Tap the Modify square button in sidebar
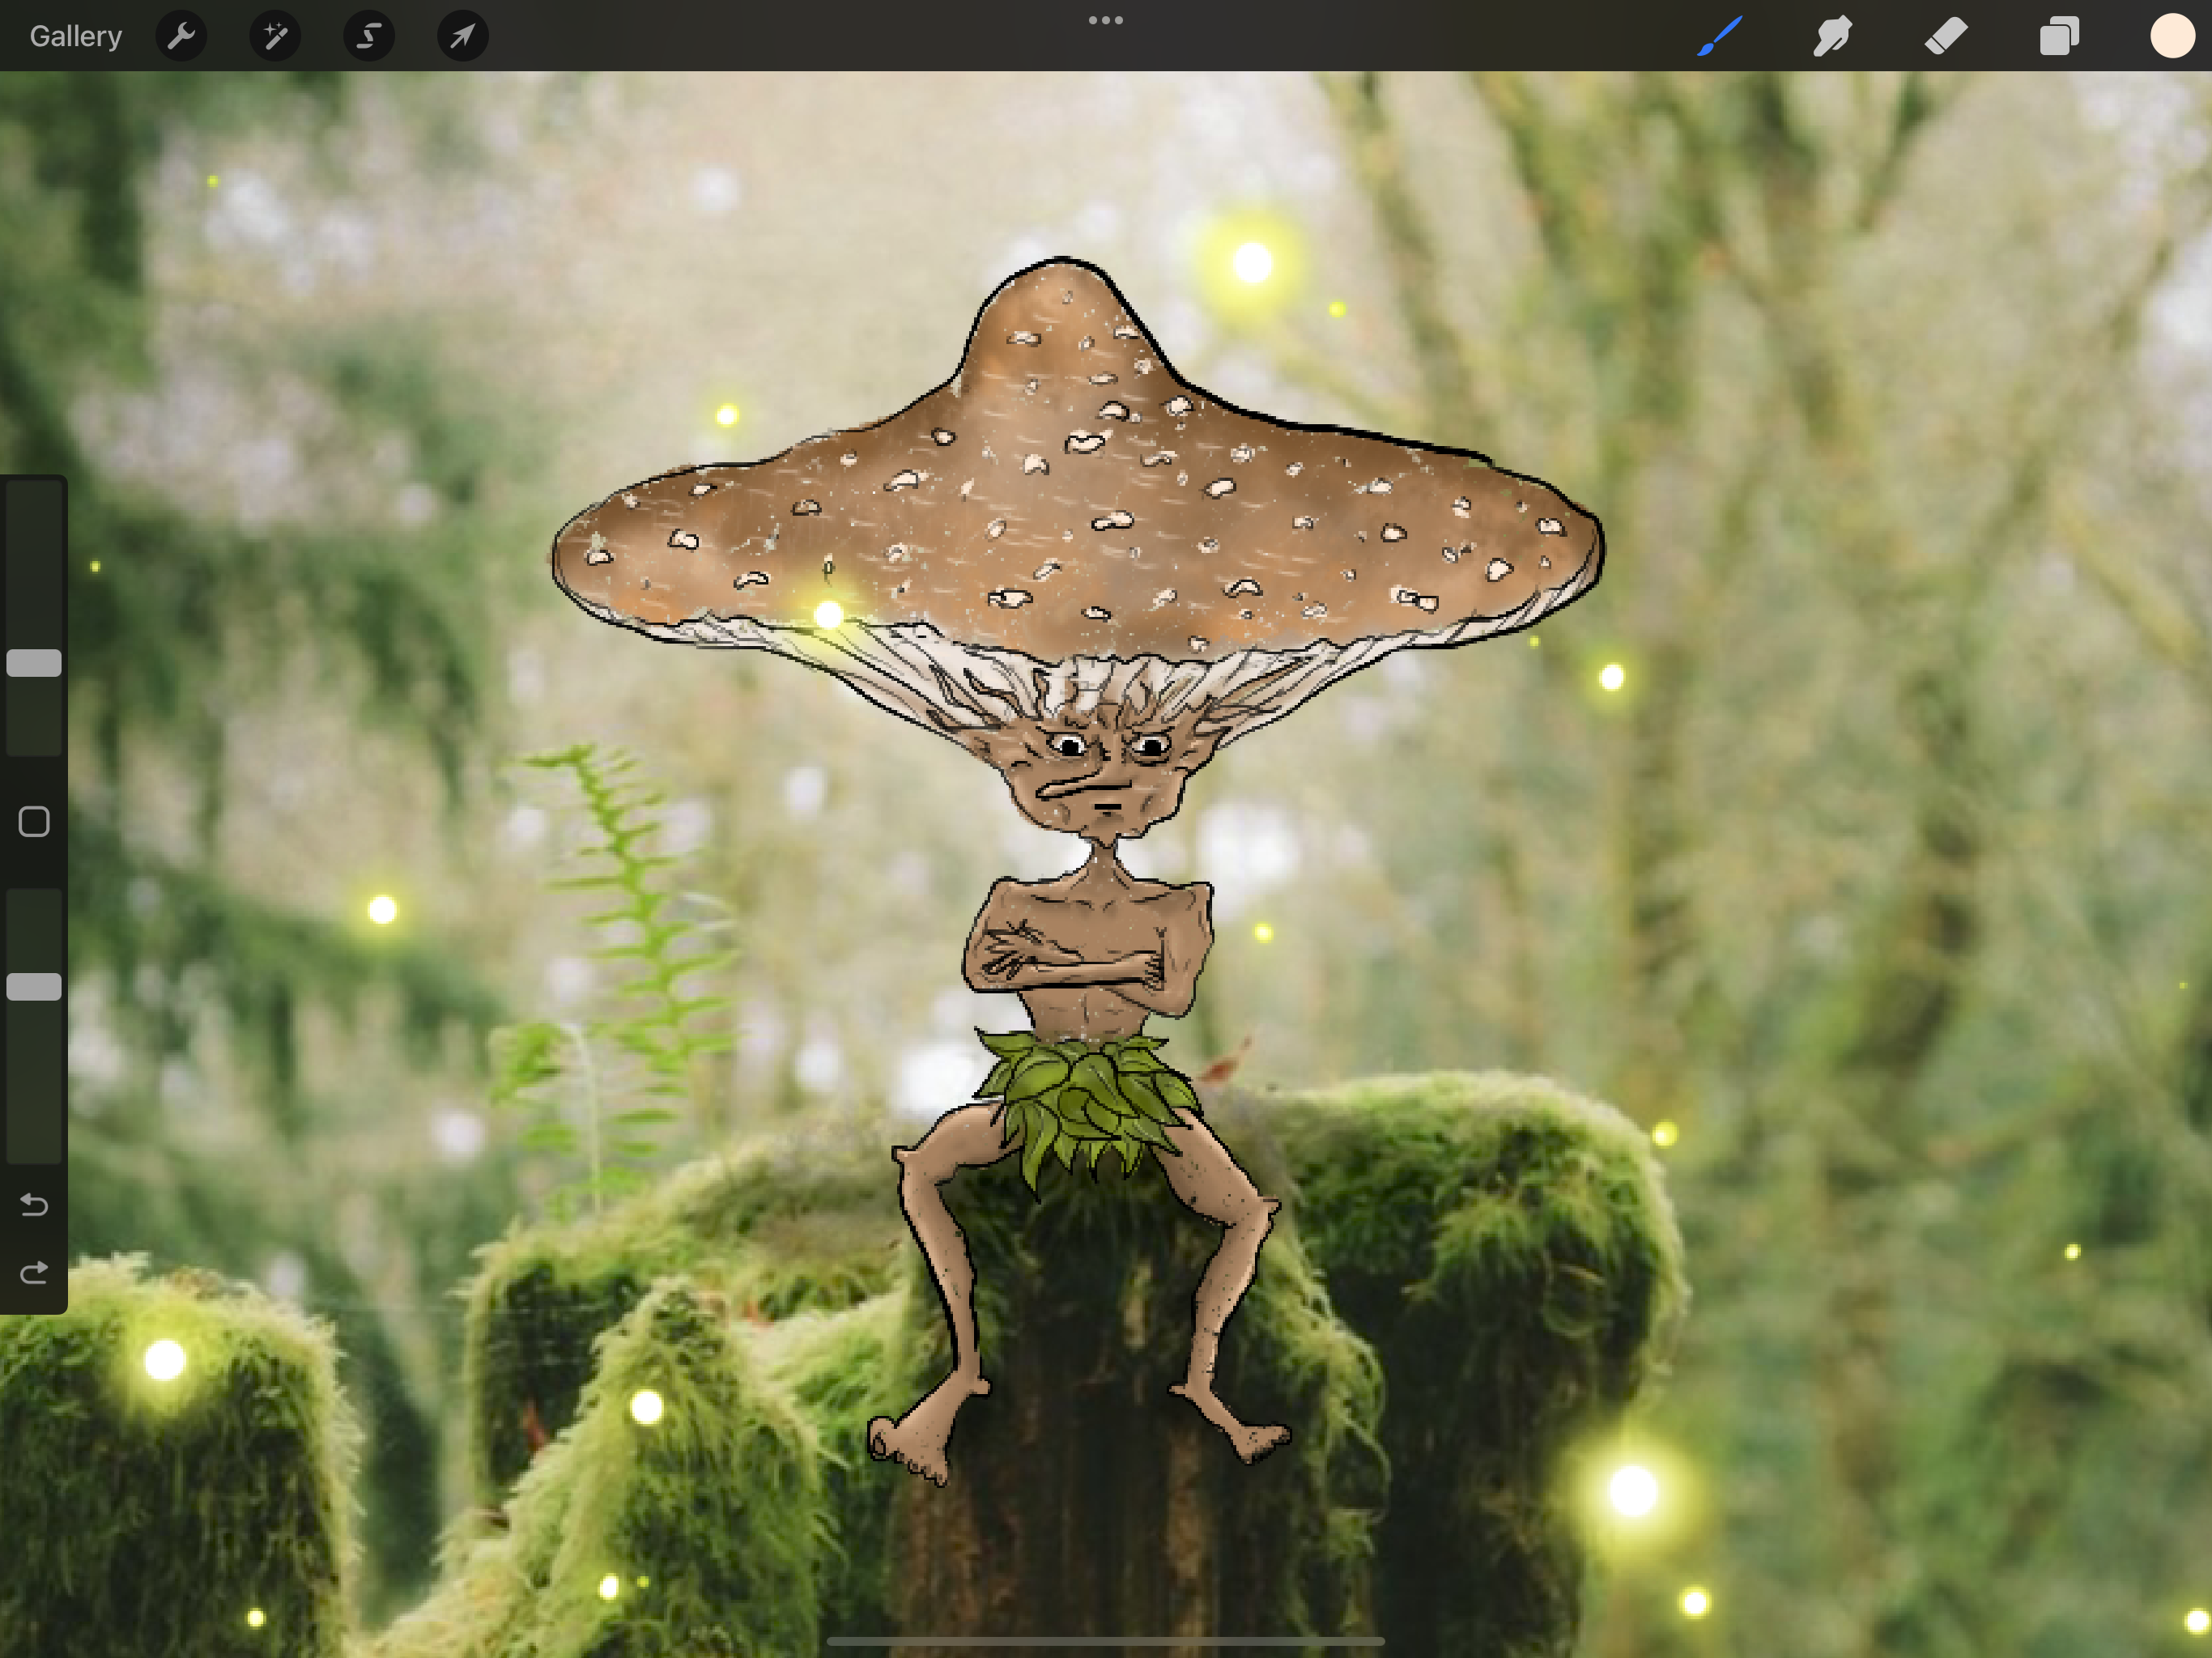The width and height of the screenshot is (2212, 1658). [34, 822]
